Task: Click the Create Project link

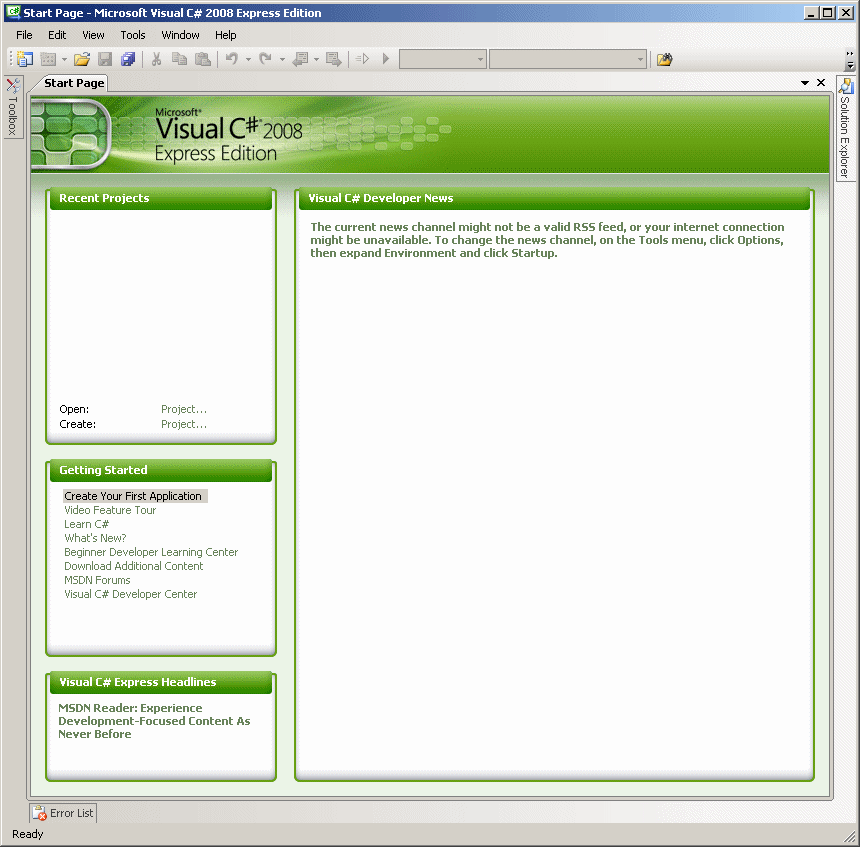Action: [183, 423]
